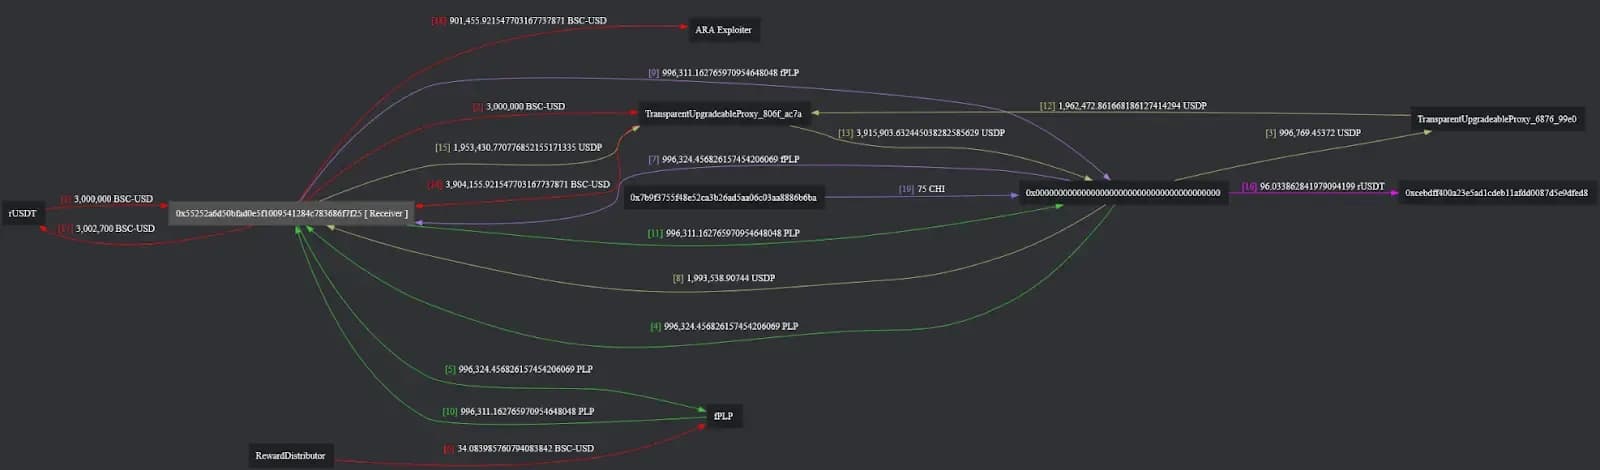This screenshot has height=470, width=1600.
Task: Click the fPLP node
Action: [x=723, y=416]
